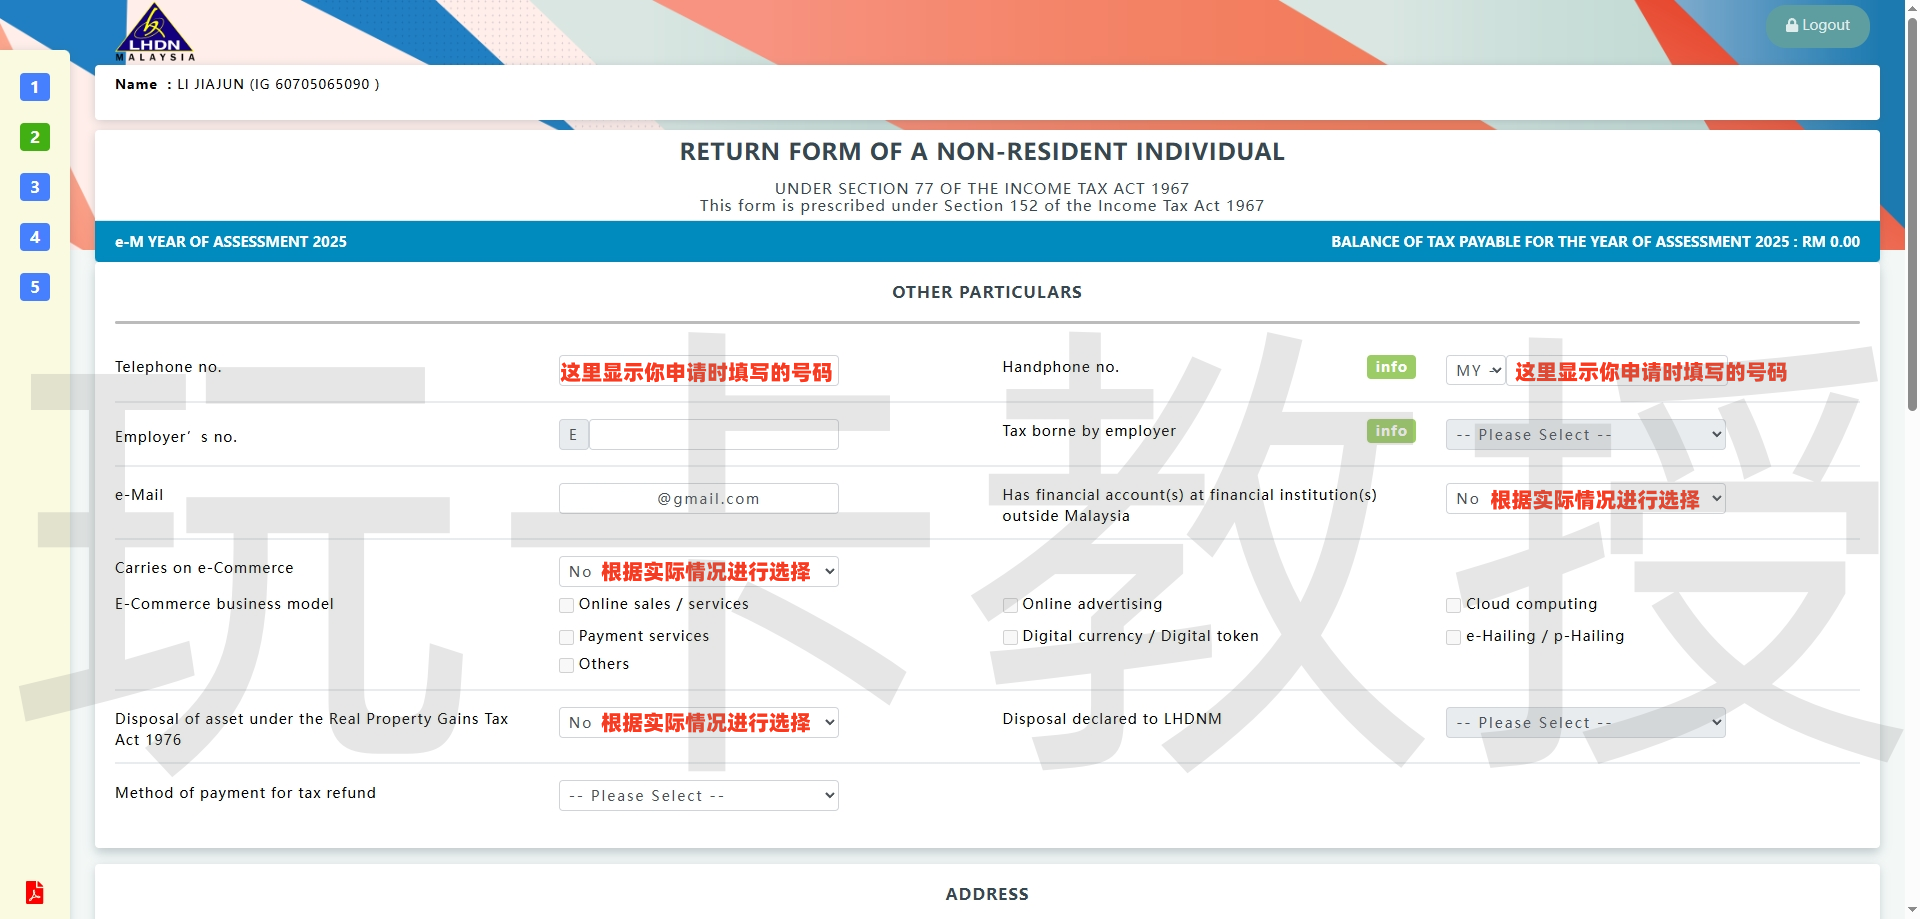Image resolution: width=1920 pixels, height=919 pixels.
Task: Go to step 4 in the sidebar
Action: coord(35,237)
